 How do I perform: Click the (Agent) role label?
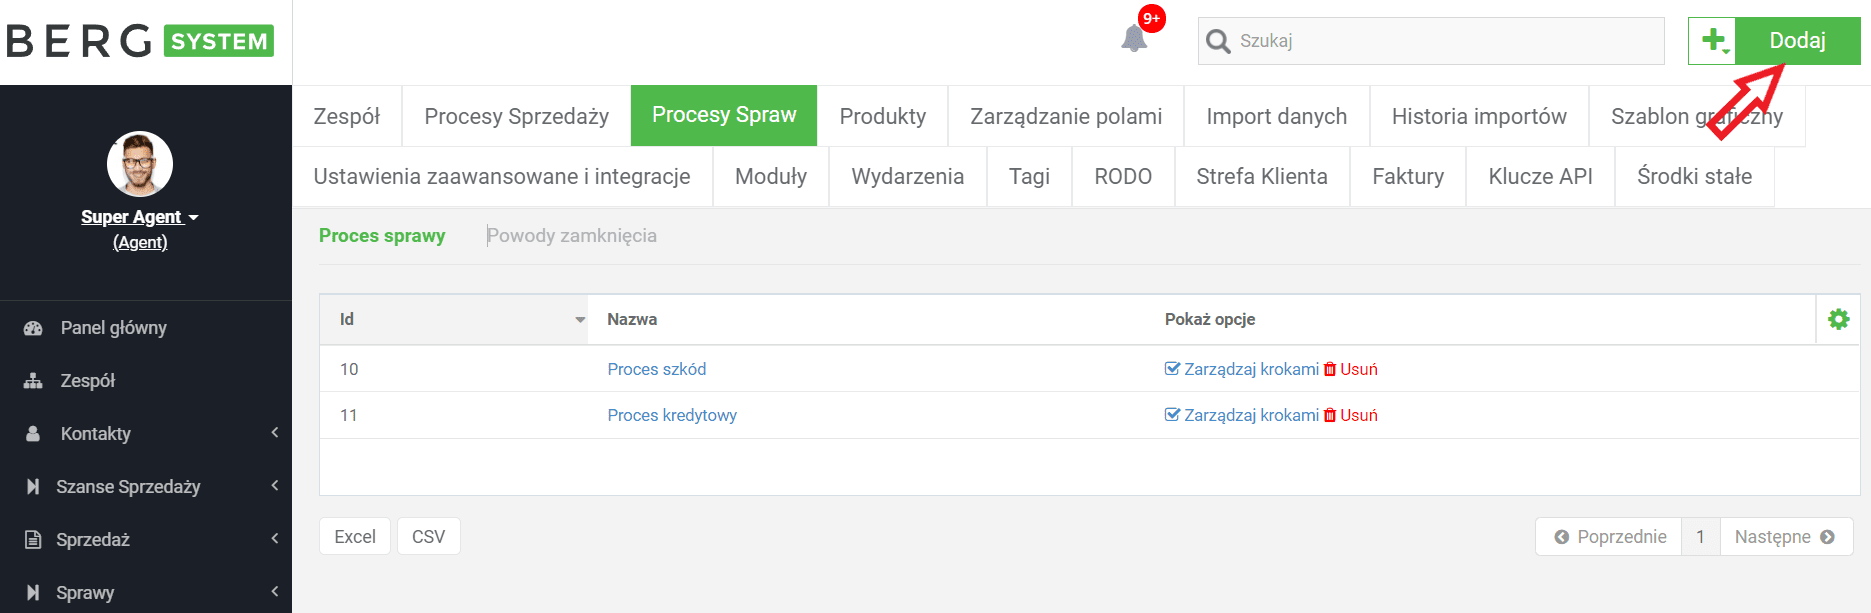tap(140, 242)
